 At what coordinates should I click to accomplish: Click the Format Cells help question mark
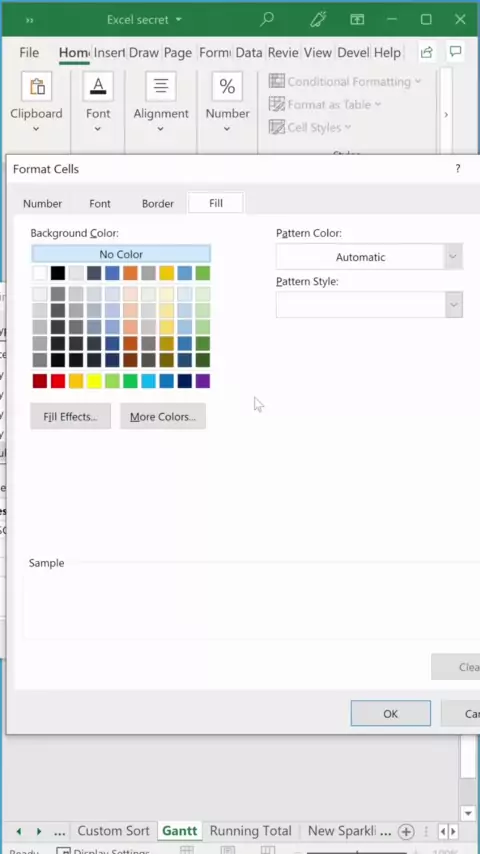tap(458, 169)
